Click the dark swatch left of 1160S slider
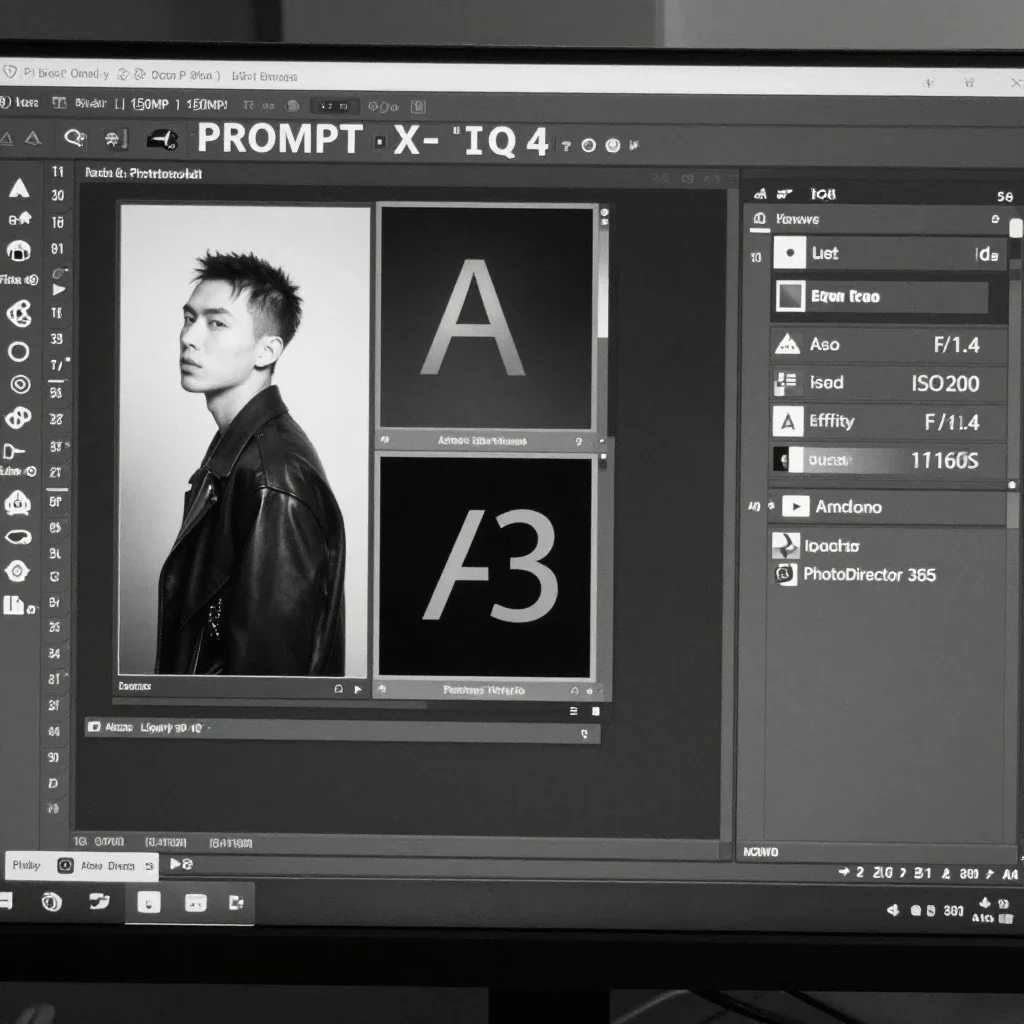Image resolution: width=1024 pixels, height=1024 pixels. [780, 460]
